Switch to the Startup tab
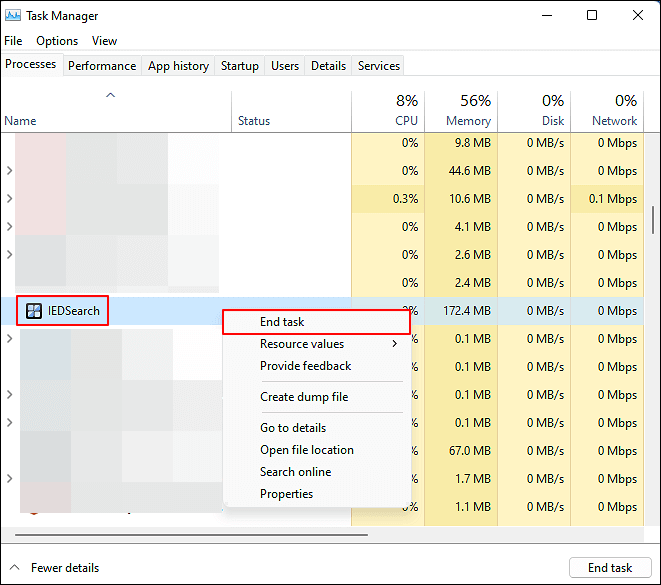Screen dimensions: 661x585 239,66
